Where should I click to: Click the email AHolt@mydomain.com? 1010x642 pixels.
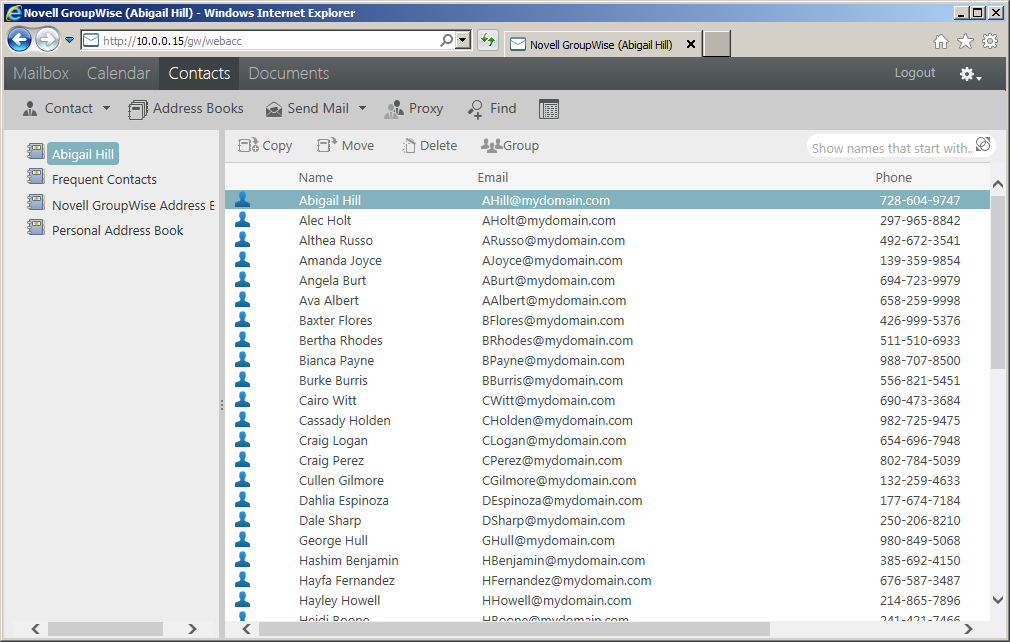[x=549, y=220]
